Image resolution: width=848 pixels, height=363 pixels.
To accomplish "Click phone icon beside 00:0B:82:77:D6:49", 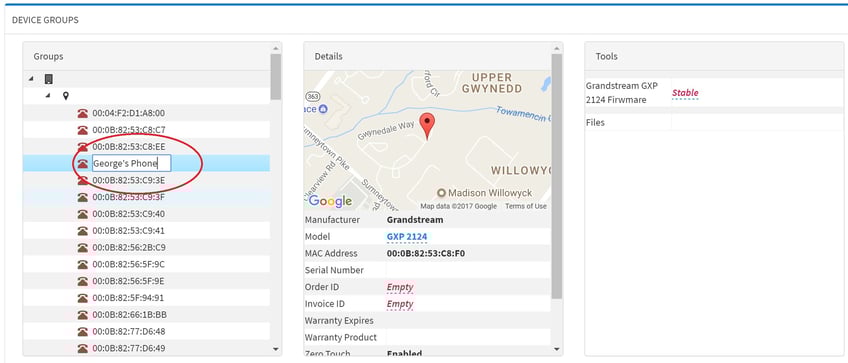I will tap(82, 348).
